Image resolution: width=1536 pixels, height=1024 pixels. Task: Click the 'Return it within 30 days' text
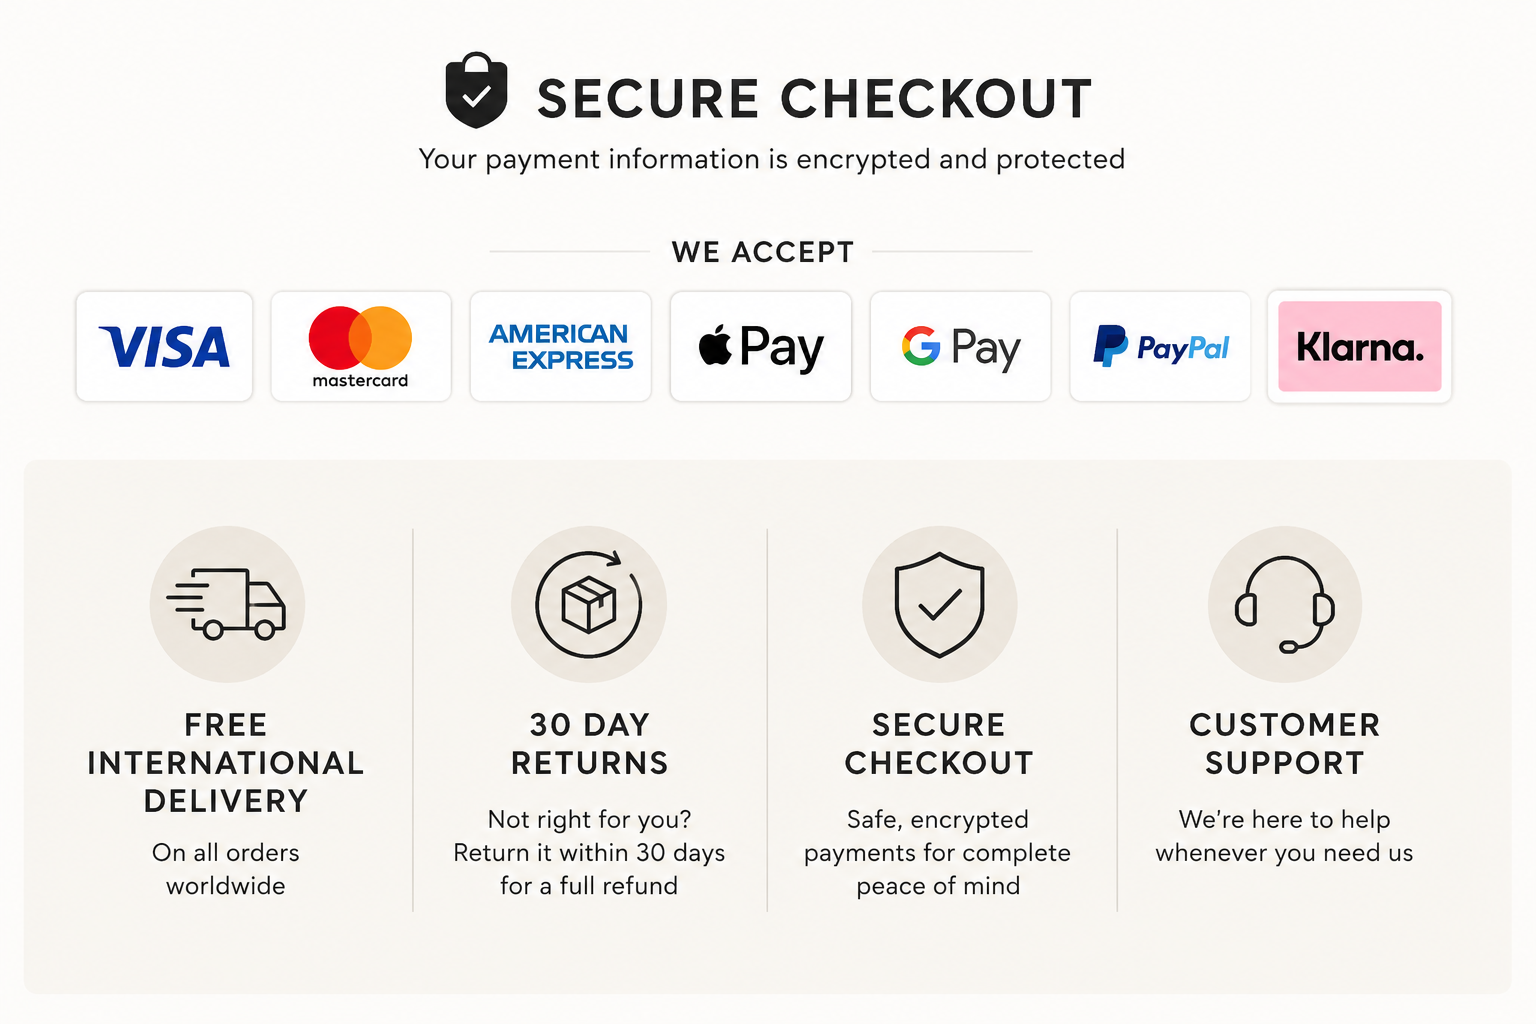(589, 853)
